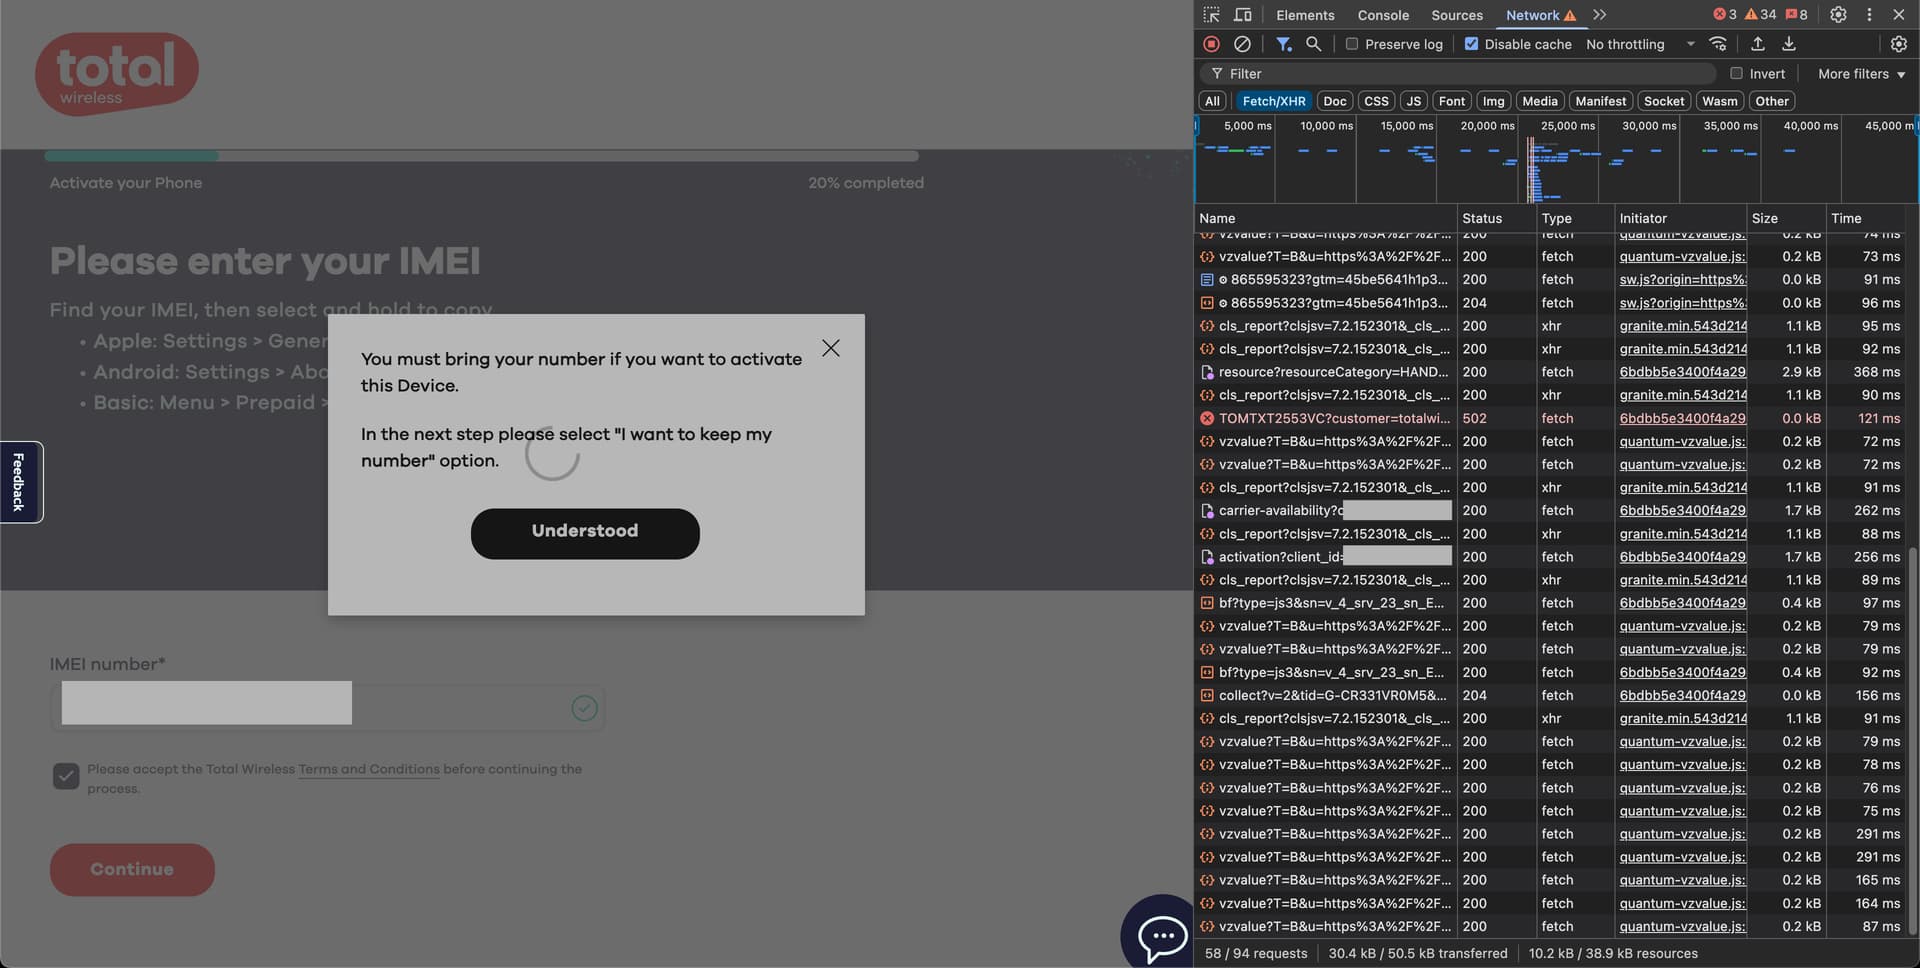Open network search magnifier icon

click(x=1313, y=44)
